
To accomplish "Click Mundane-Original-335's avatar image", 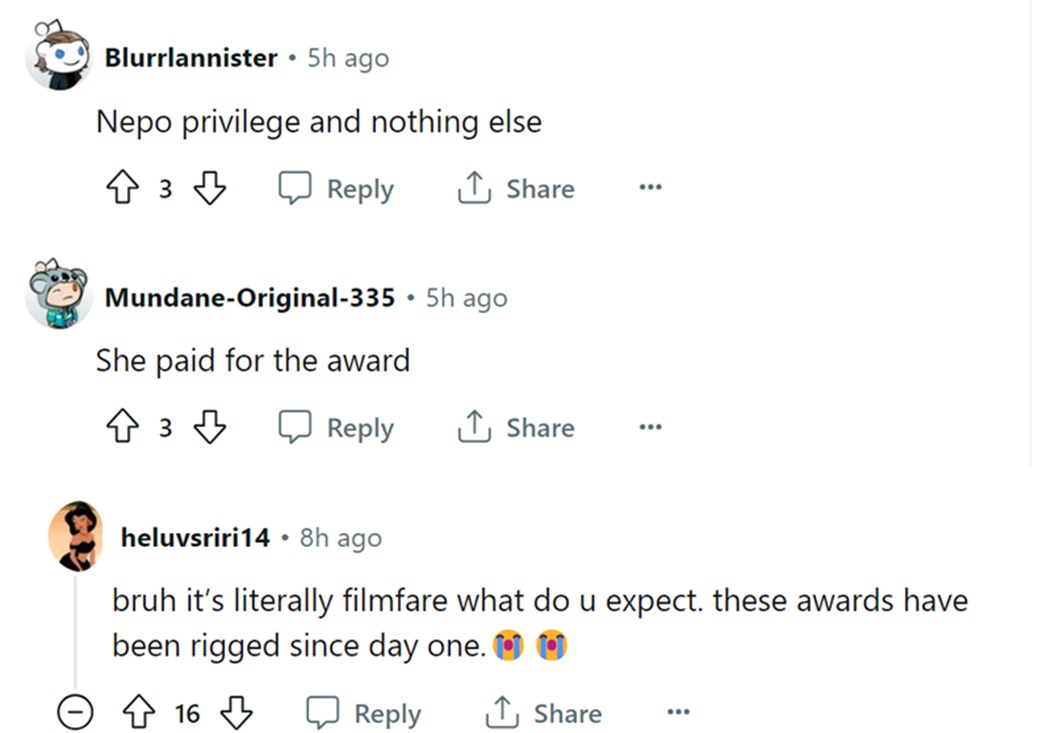I will click(58, 296).
